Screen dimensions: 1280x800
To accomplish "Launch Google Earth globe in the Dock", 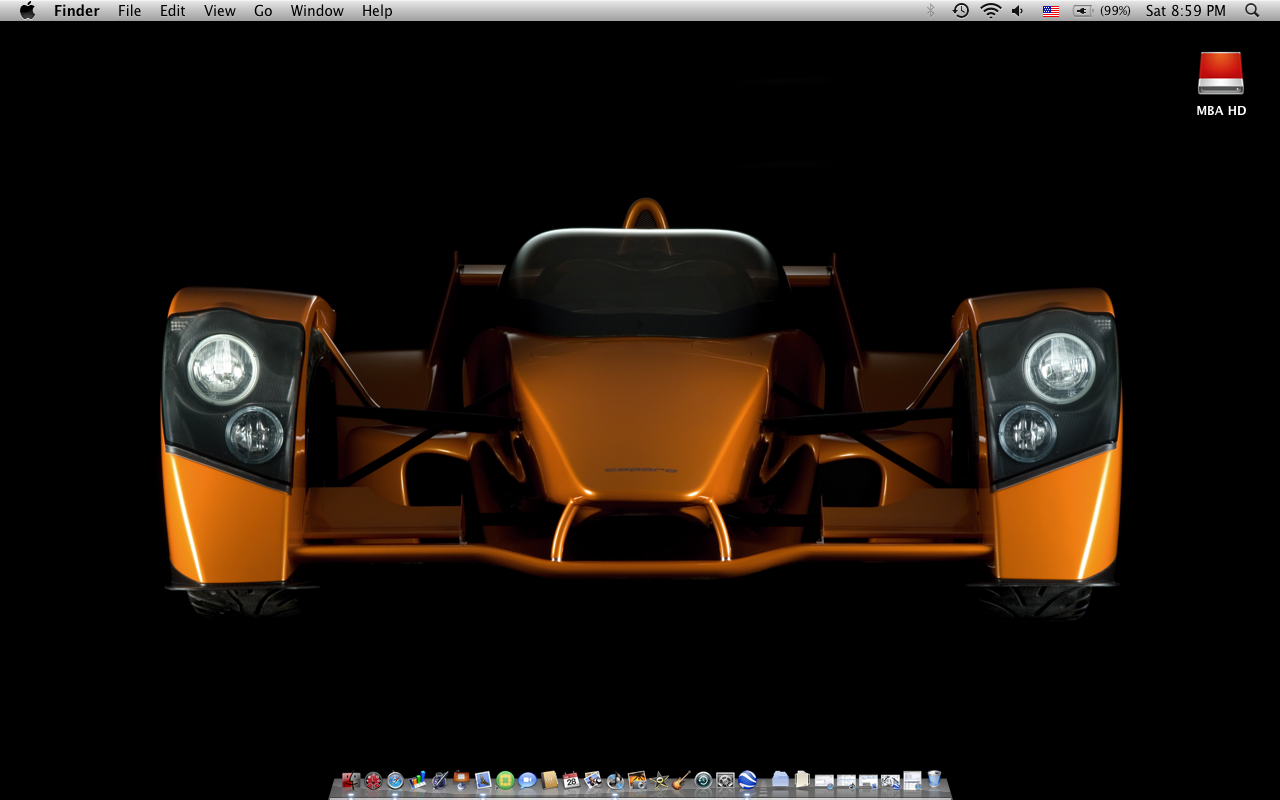I will pyautogui.click(x=747, y=780).
